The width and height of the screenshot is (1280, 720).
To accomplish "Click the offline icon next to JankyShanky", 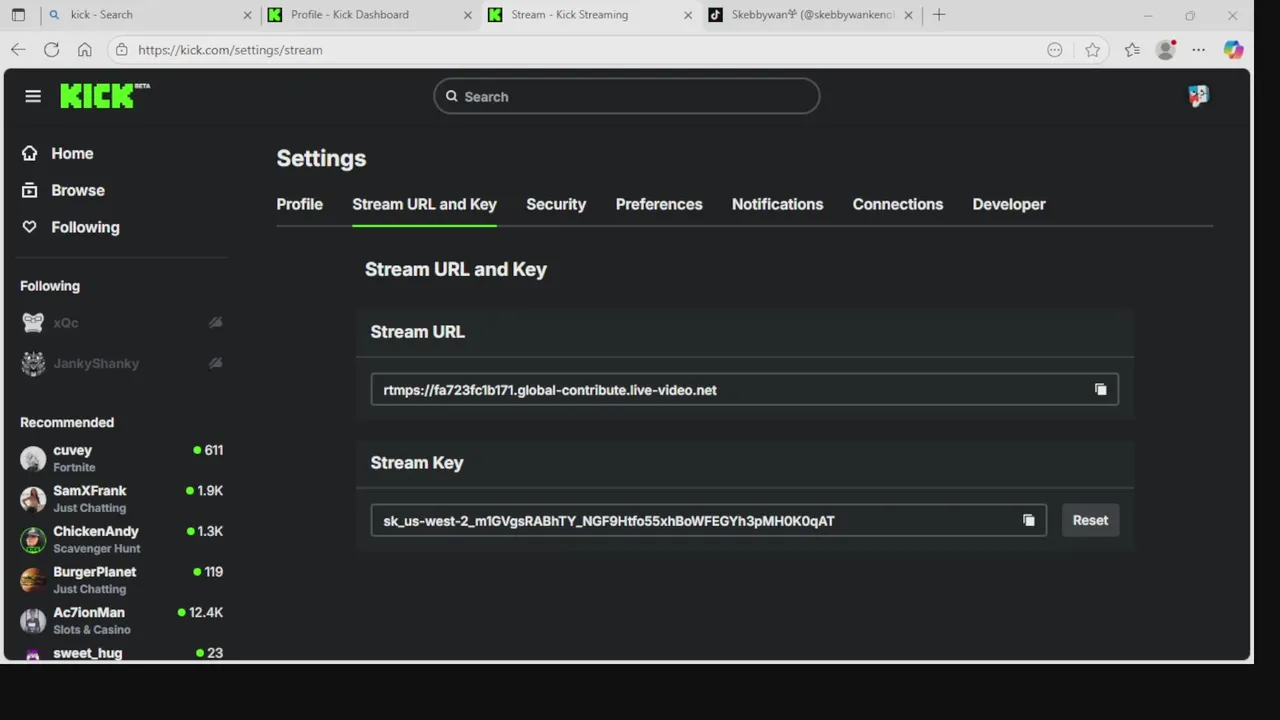I will point(215,363).
